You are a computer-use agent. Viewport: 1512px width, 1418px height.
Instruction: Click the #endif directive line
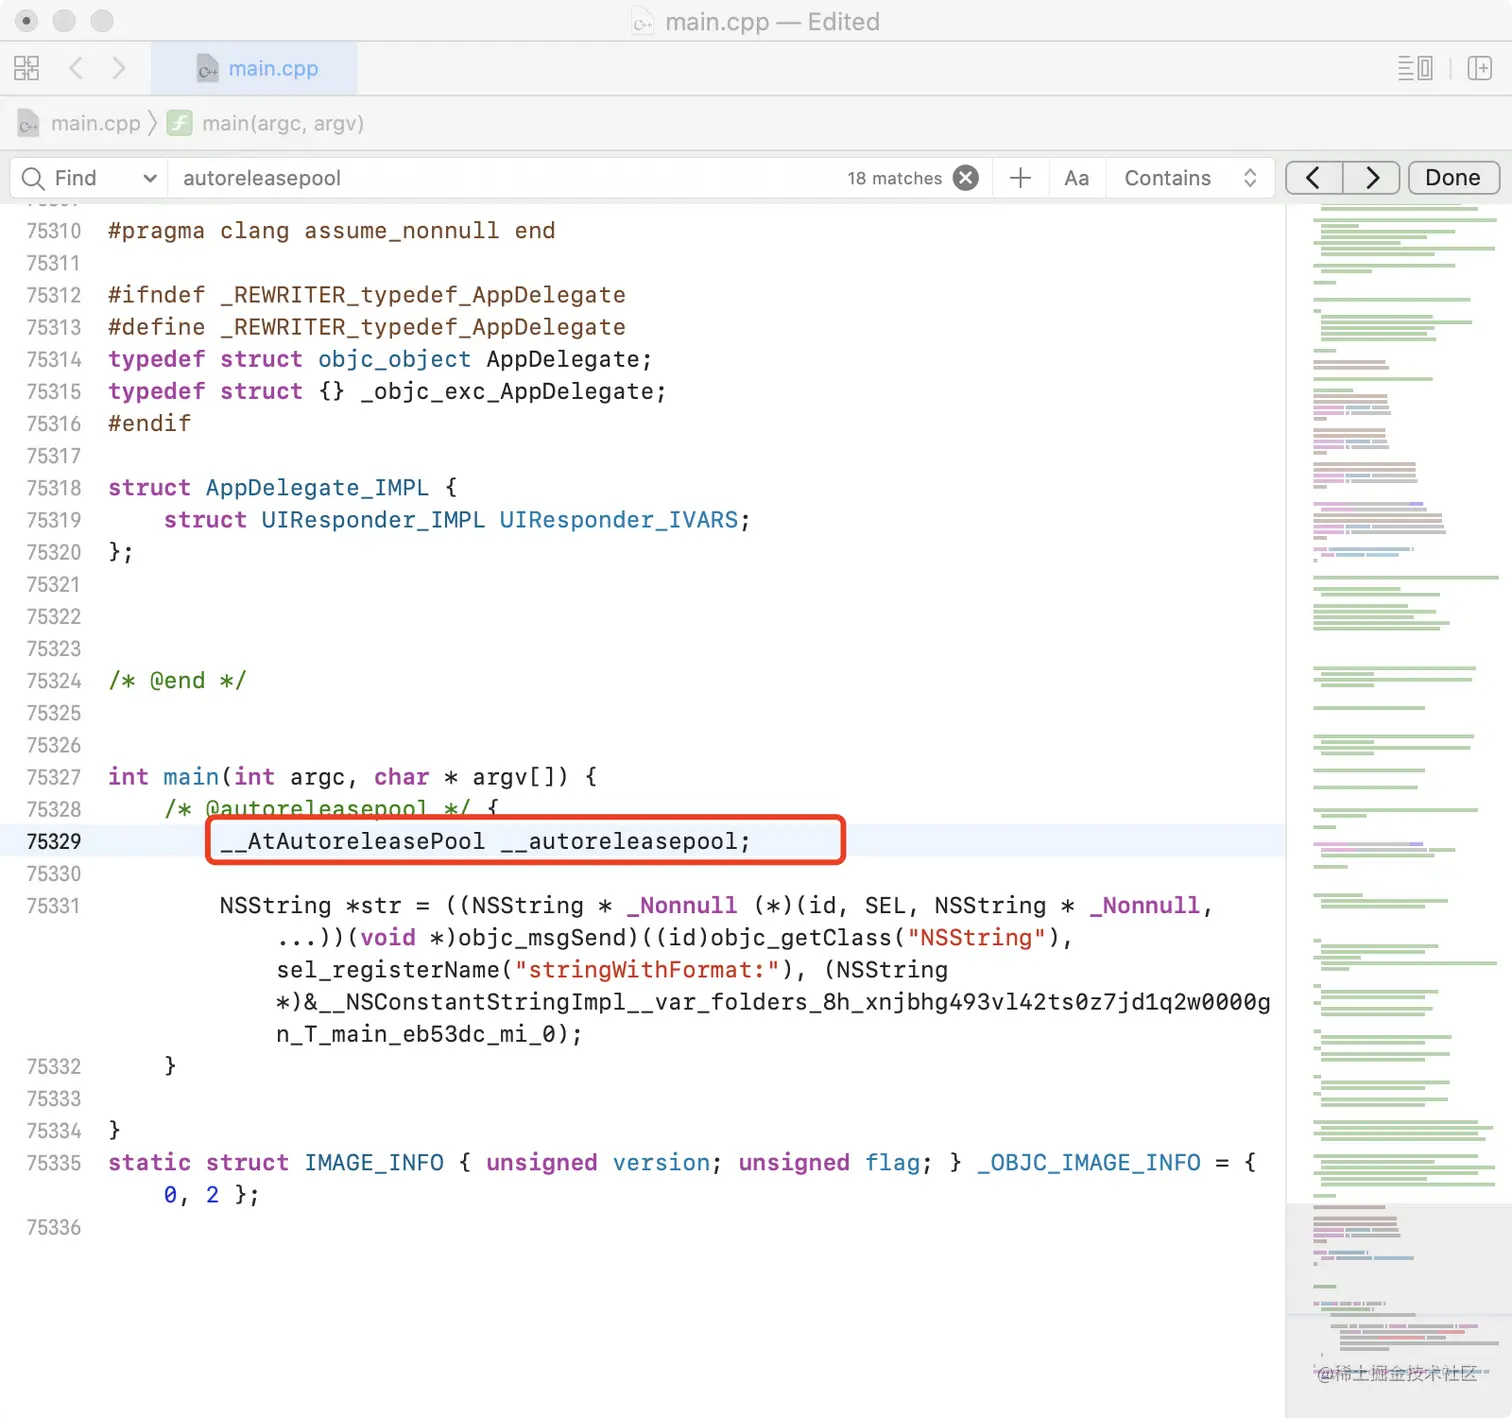[x=149, y=424]
